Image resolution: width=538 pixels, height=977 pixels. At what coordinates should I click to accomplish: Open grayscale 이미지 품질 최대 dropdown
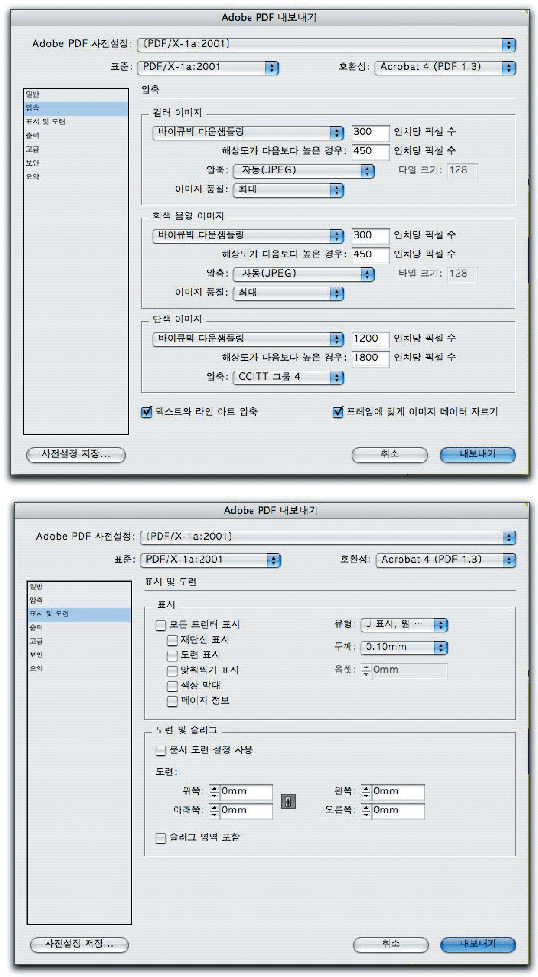[288, 293]
